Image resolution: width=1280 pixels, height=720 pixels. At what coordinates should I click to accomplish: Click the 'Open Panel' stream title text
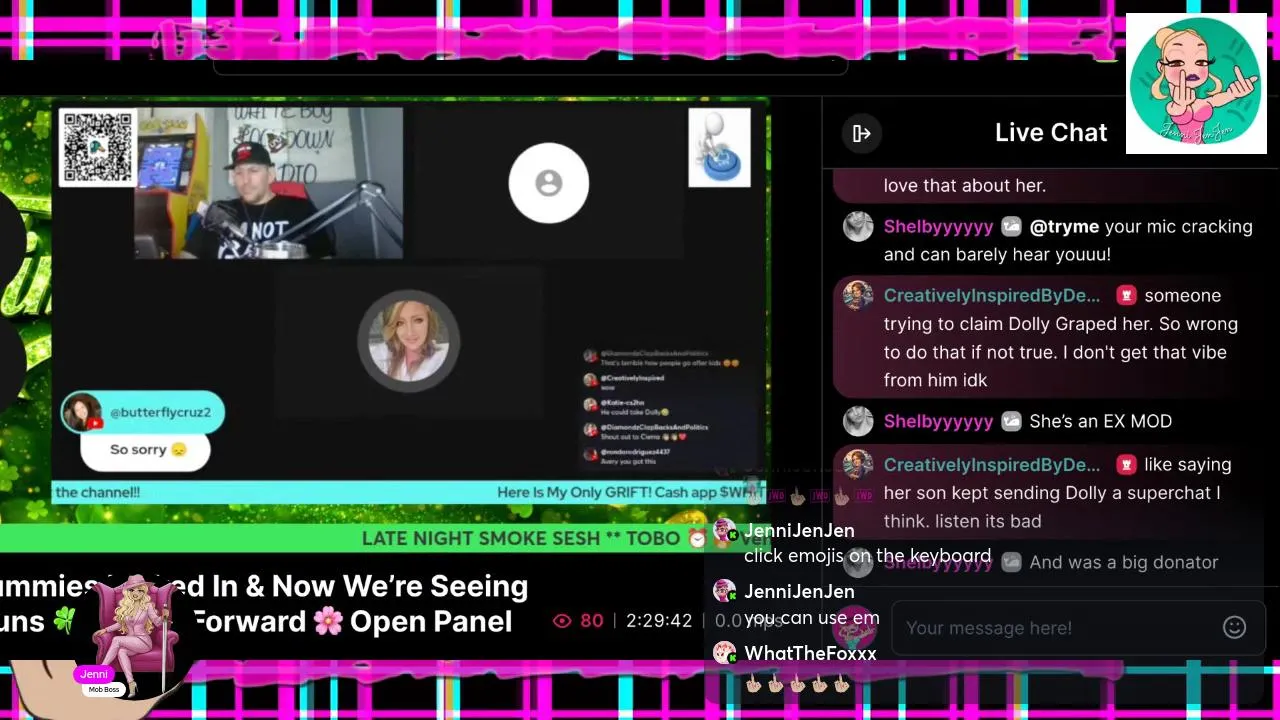pyautogui.click(x=430, y=621)
